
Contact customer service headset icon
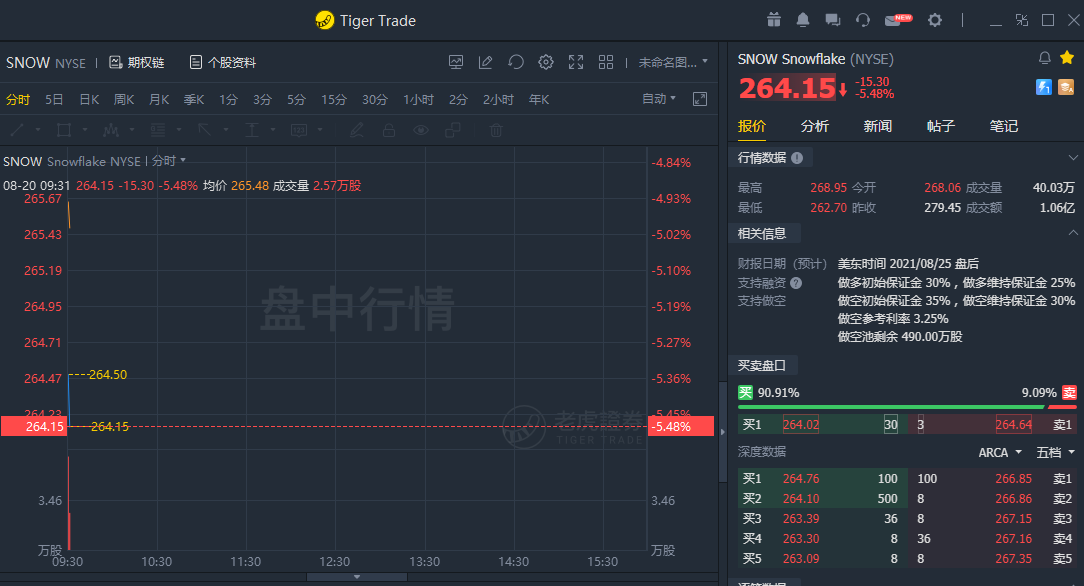[863, 20]
